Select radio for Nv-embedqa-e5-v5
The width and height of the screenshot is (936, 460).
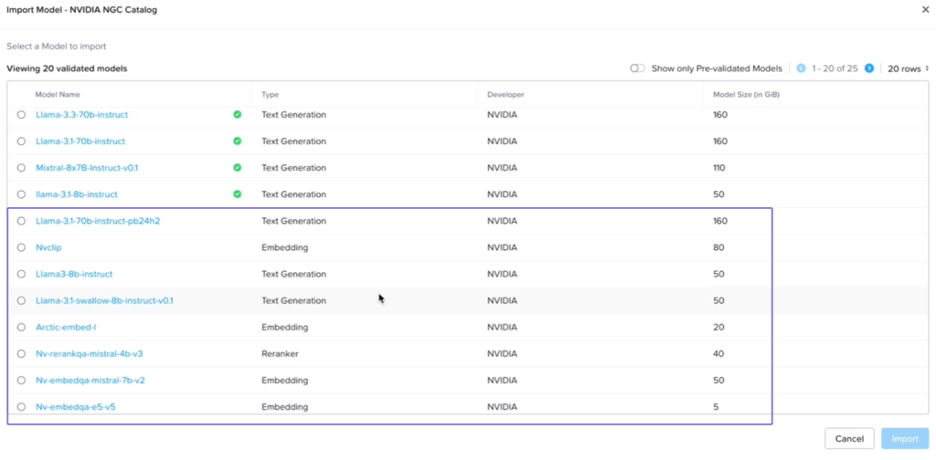21,407
